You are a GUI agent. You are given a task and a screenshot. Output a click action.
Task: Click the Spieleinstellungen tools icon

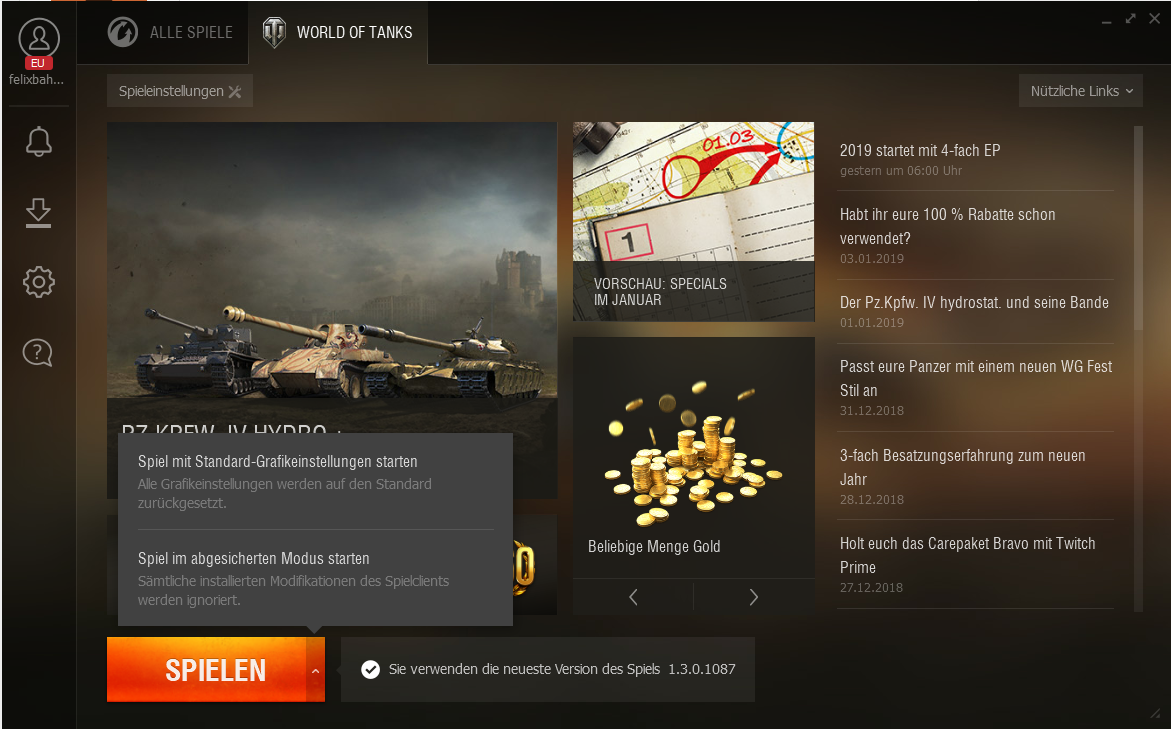pos(234,91)
